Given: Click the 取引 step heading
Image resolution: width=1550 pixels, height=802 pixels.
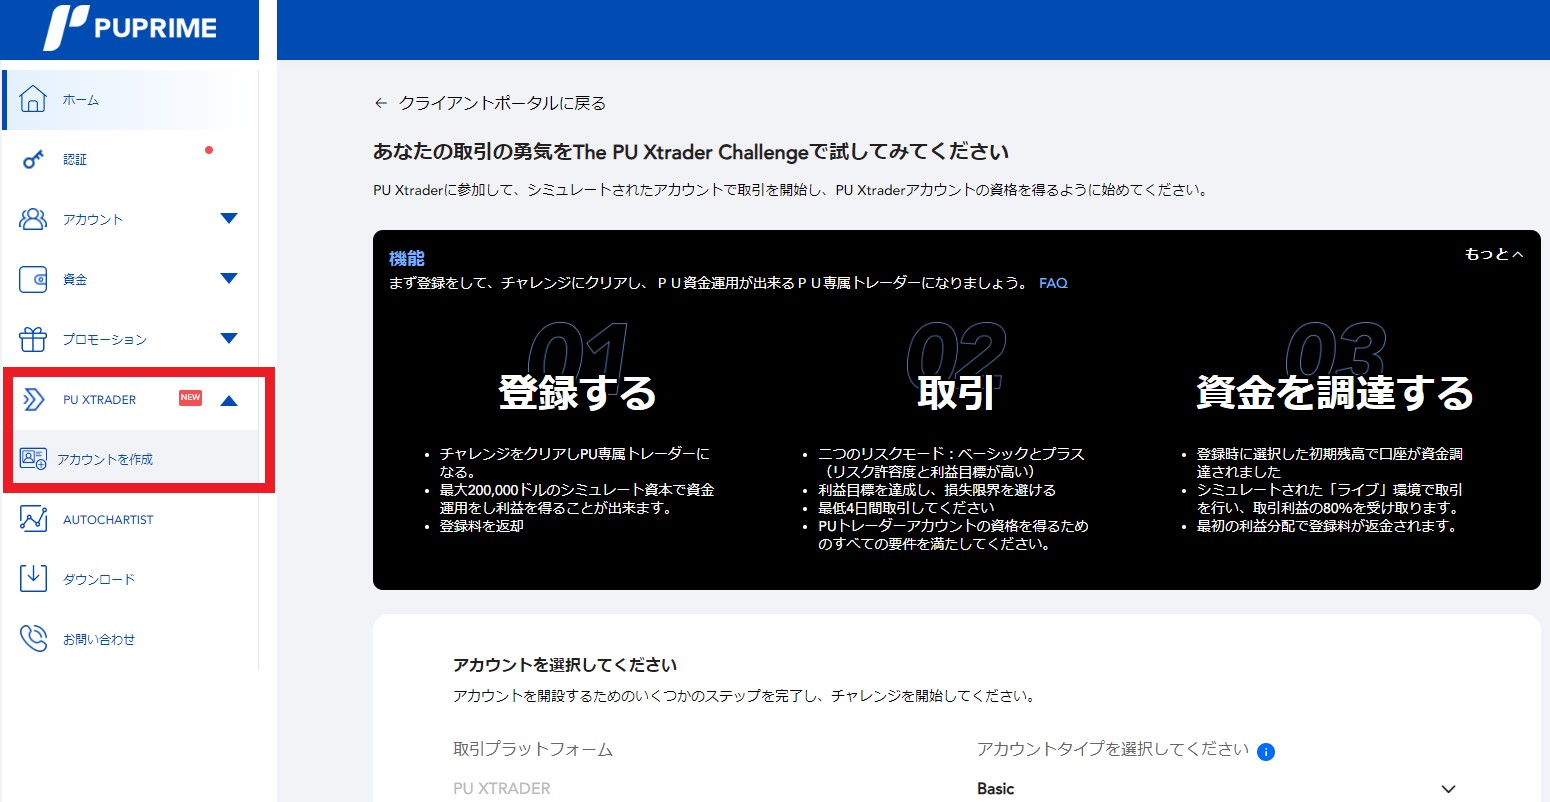Looking at the screenshot, I should tap(956, 393).
